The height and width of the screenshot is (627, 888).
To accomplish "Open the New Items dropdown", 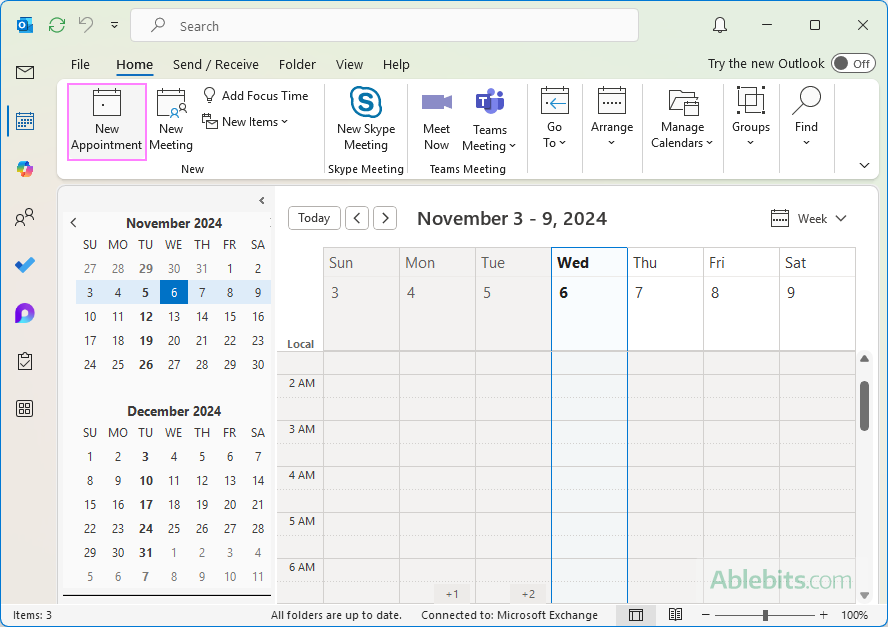I will tap(246, 121).
